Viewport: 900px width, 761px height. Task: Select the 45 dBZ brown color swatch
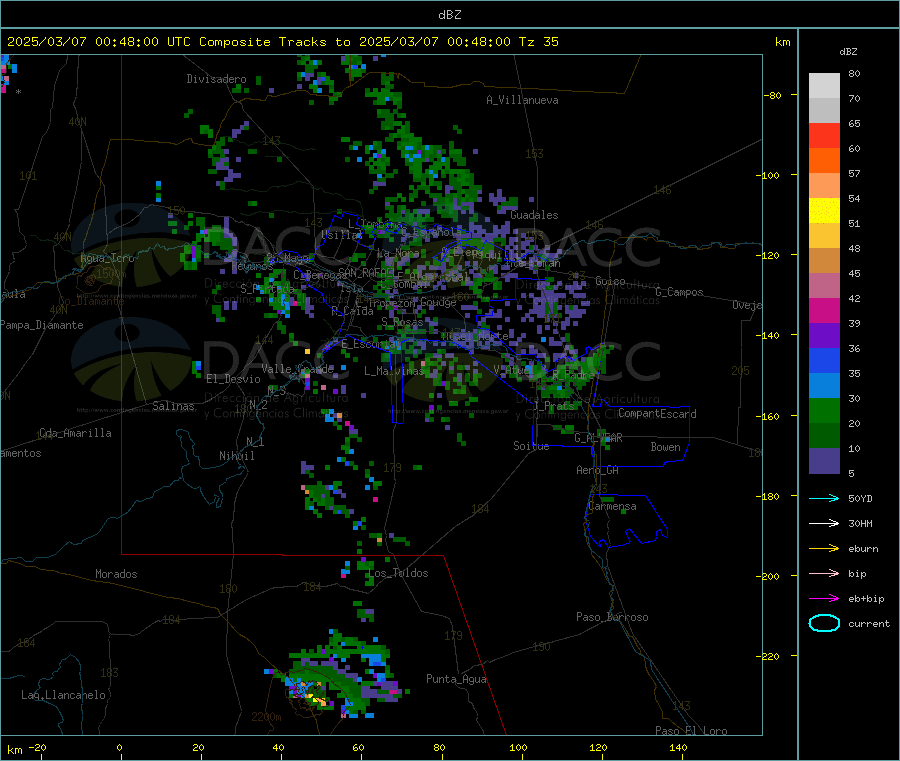[824, 261]
